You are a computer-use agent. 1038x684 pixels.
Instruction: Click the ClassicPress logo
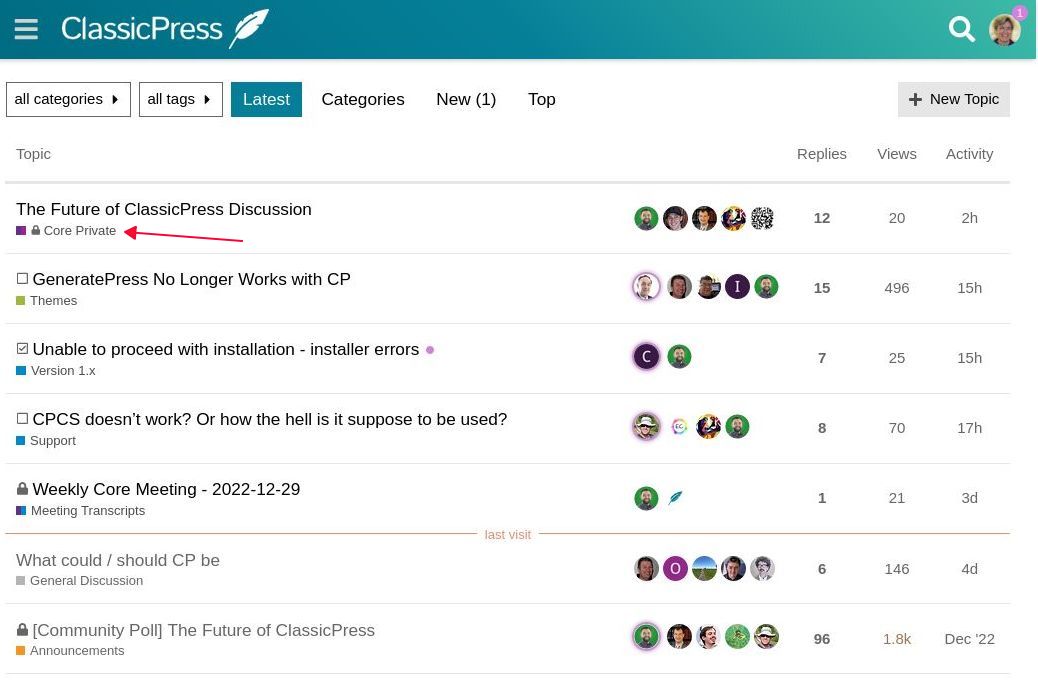(165, 28)
